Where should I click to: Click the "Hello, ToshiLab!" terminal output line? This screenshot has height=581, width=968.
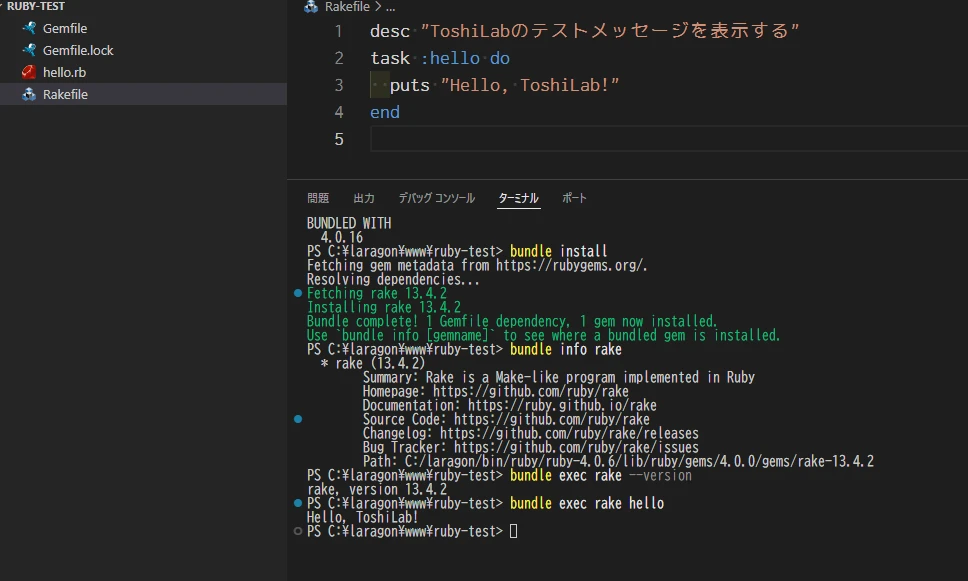362,517
